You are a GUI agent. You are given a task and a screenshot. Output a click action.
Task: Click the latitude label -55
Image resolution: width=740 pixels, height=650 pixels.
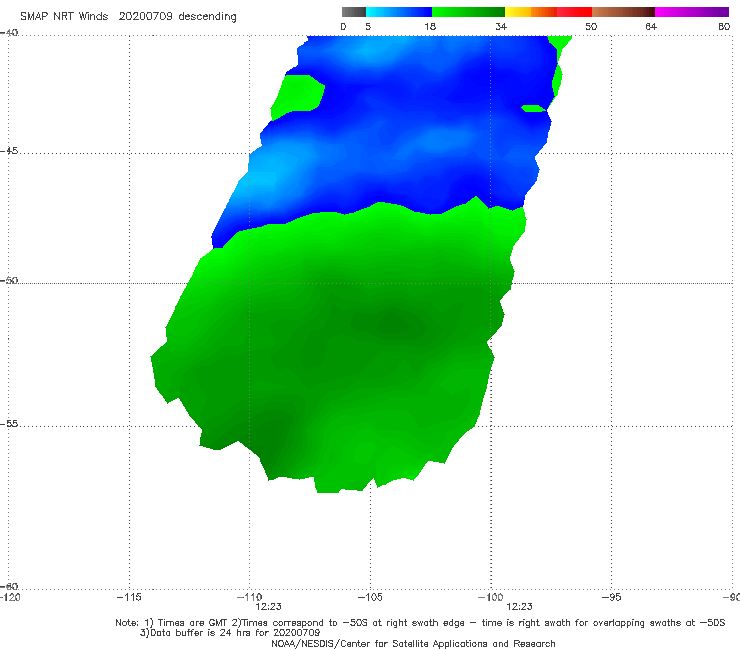point(9,423)
